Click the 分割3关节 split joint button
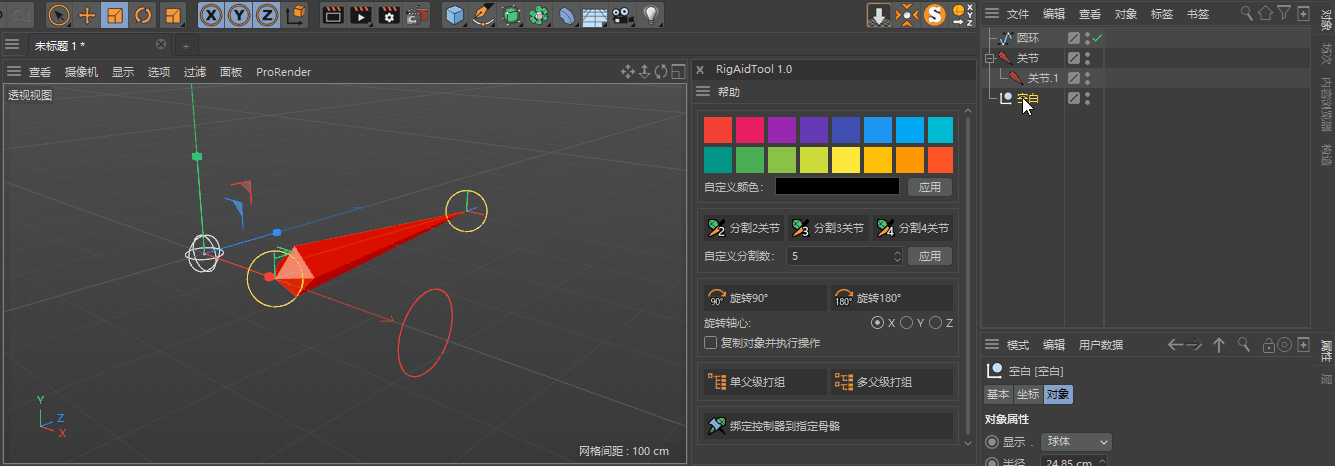Viewport: 1335px width, 466px height. [x=827, y=228]
